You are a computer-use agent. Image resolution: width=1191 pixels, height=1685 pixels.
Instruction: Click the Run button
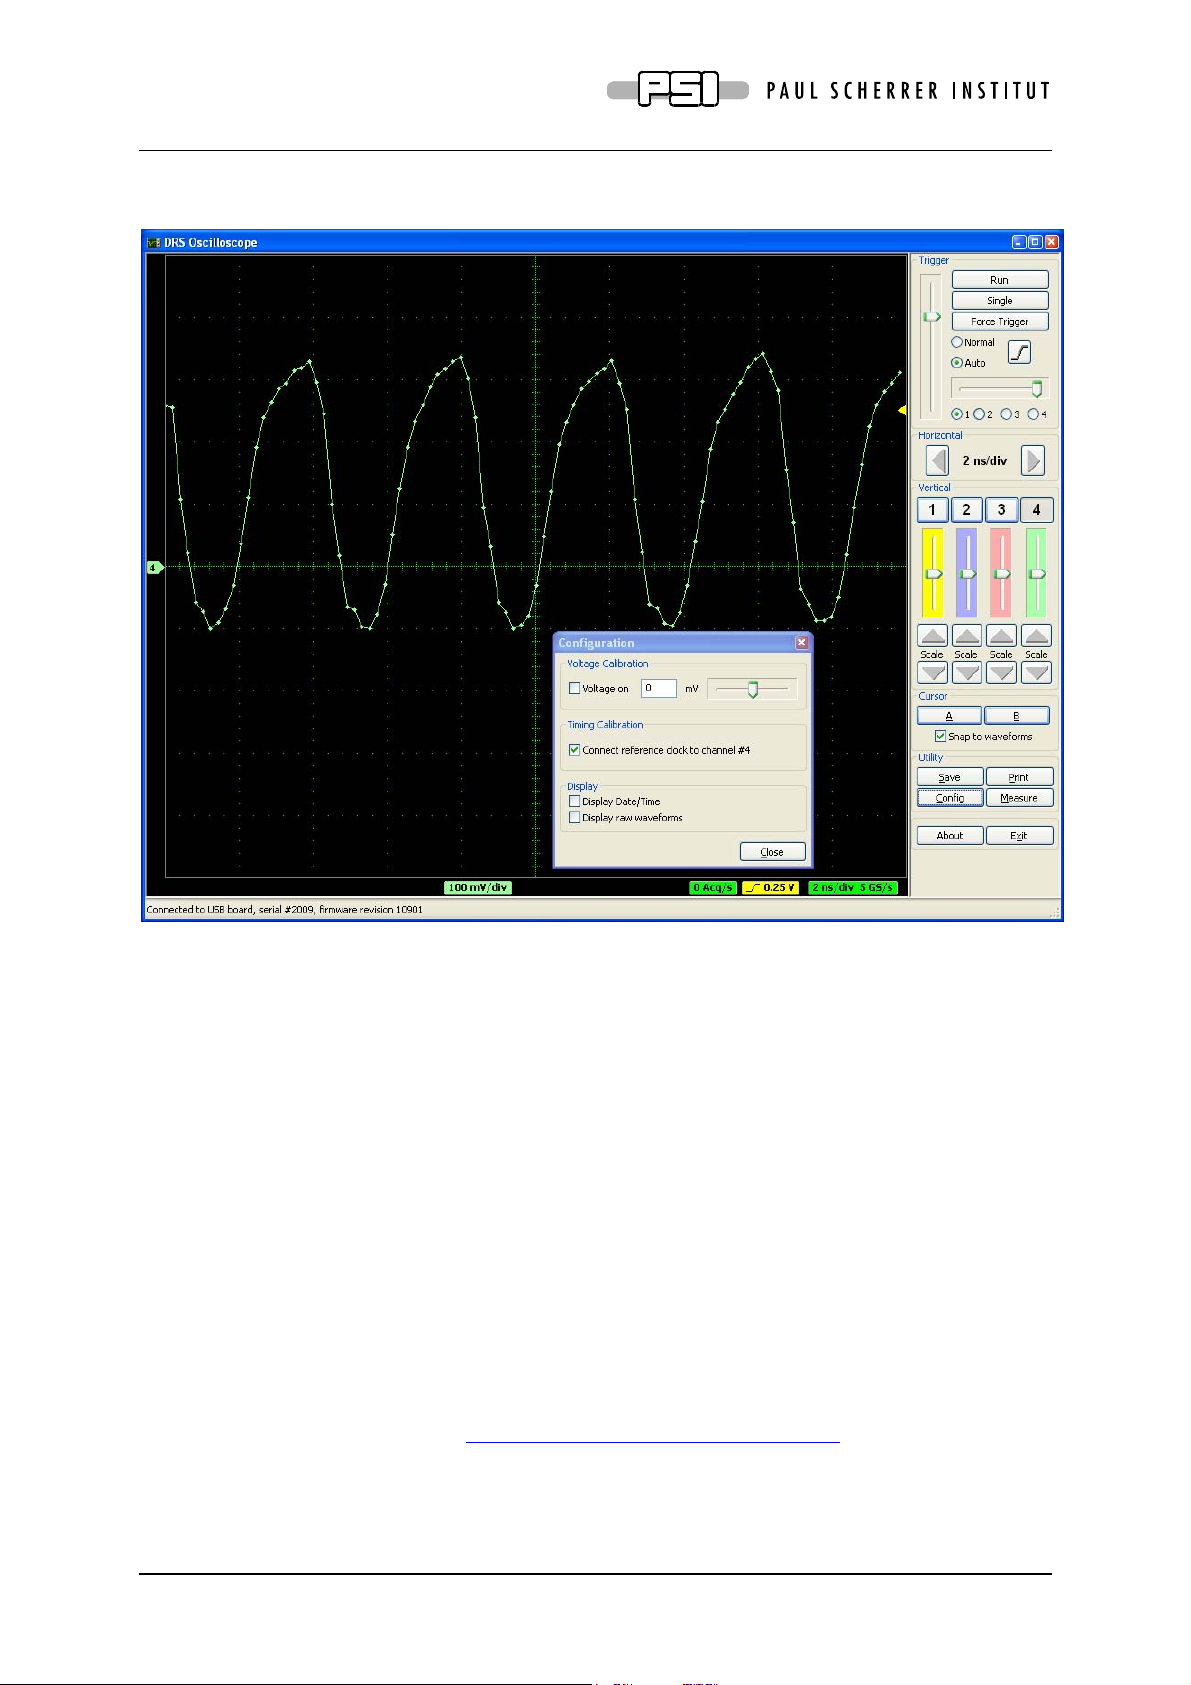[1000, 280]
